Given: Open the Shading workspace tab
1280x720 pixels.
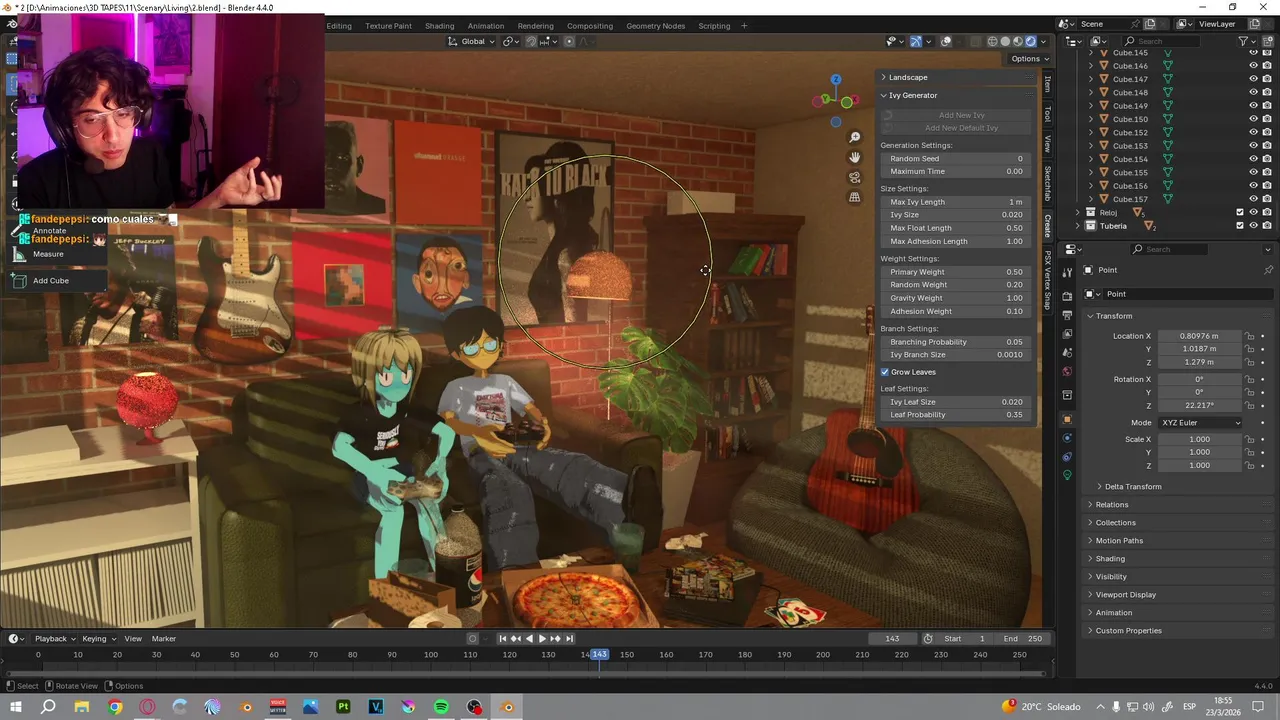Looking at the screenshot, I should [x=439, y=26].
